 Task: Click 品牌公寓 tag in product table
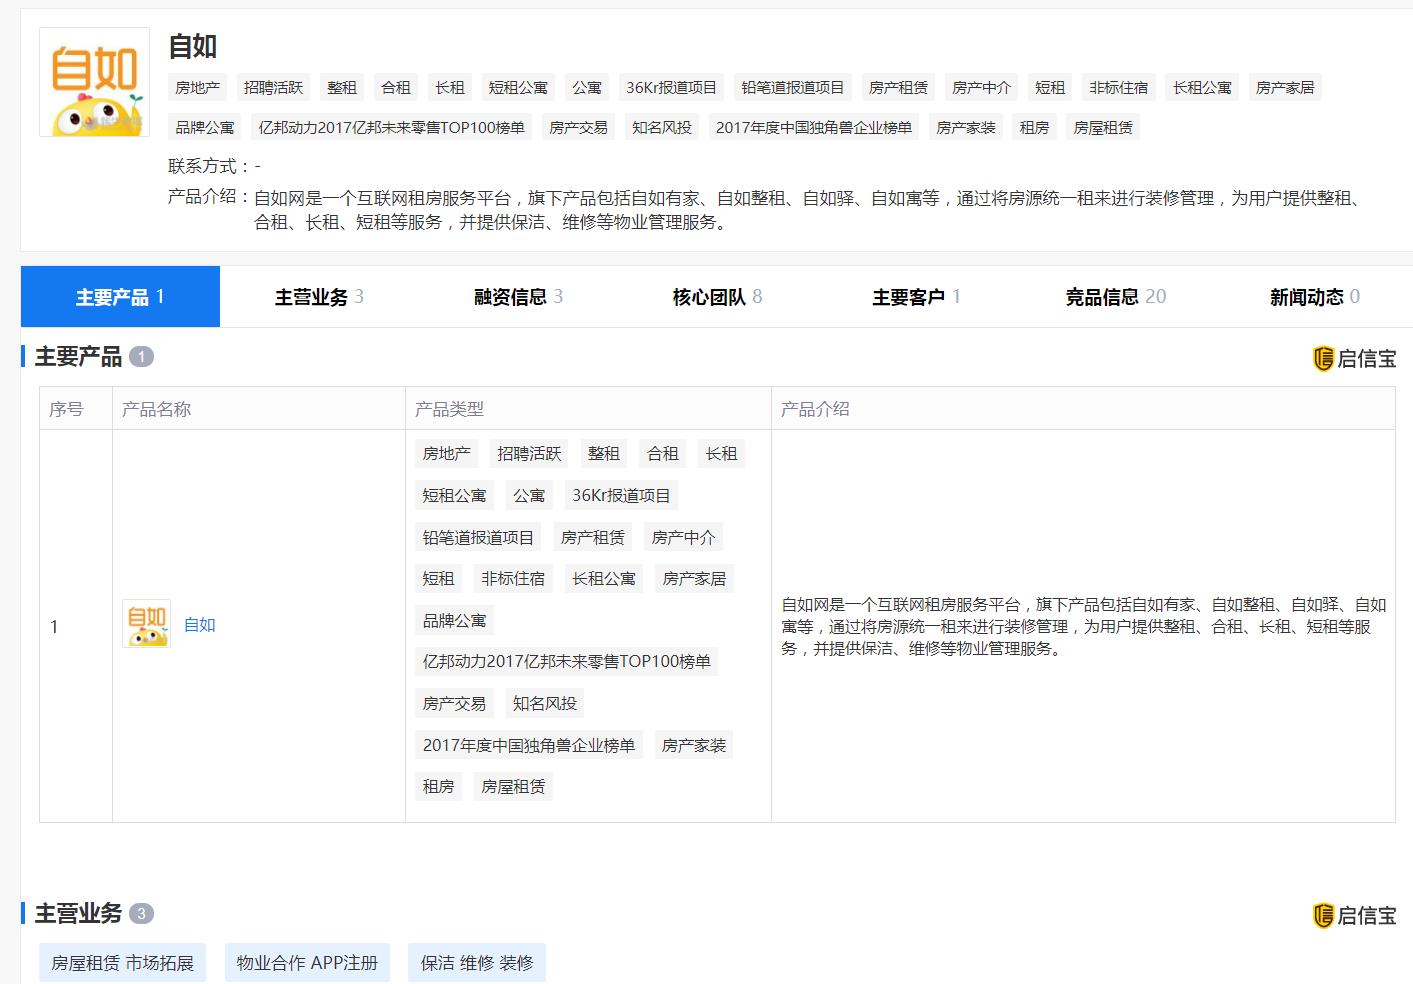click(x=454, y=621)
